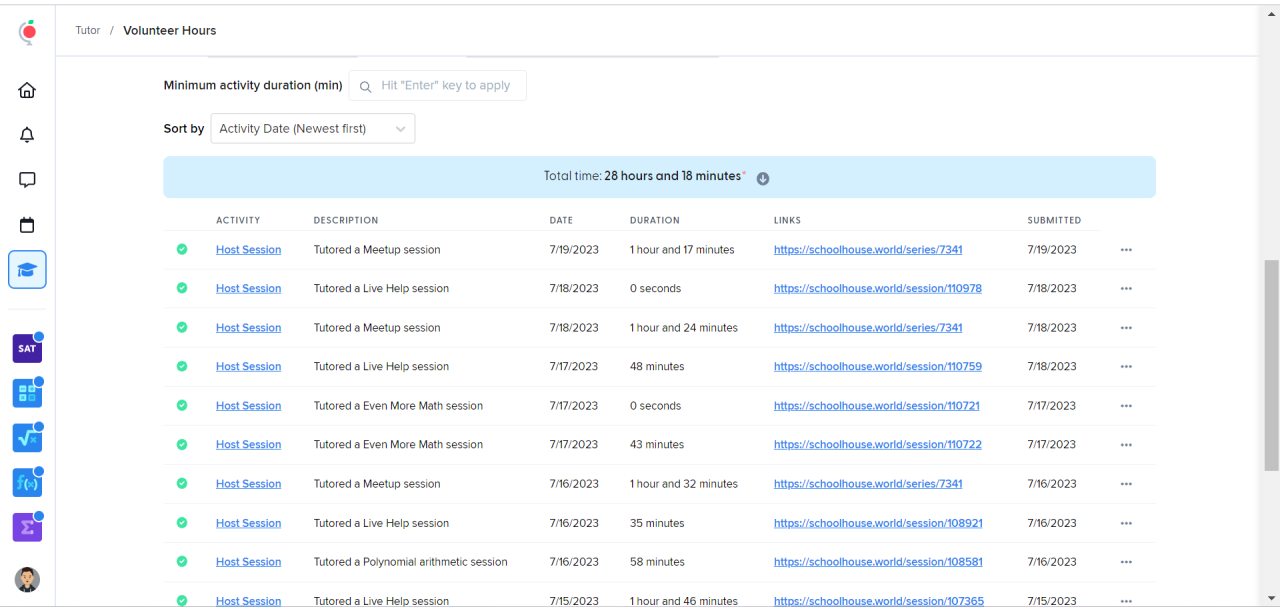Open three-dot menu for 7/19/2023 Meetup session
This screenshot has height=607, width=1280.
1126,250
